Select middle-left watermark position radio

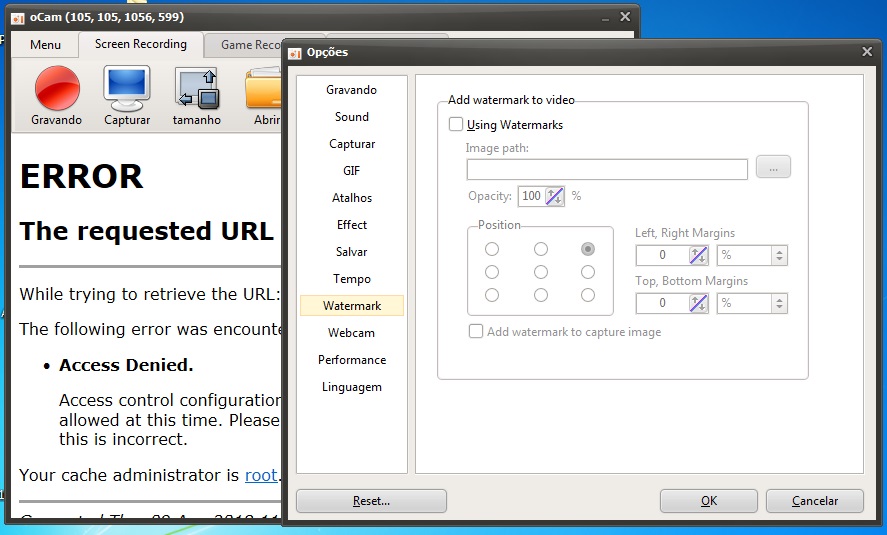[492, 272]
